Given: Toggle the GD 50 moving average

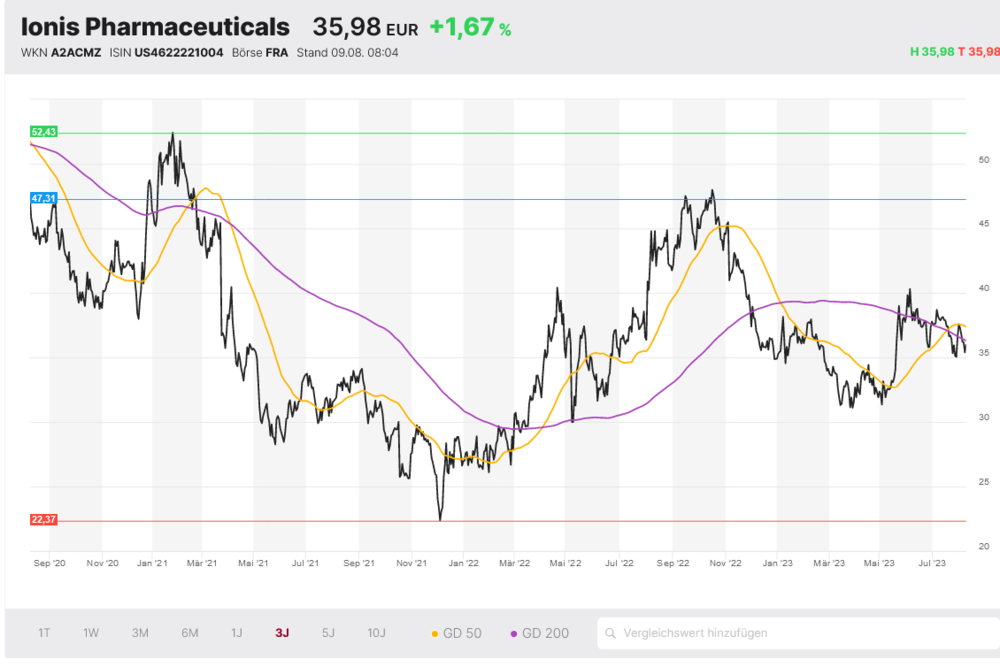Looking at the screenshot, I should (x=457, y=633).
